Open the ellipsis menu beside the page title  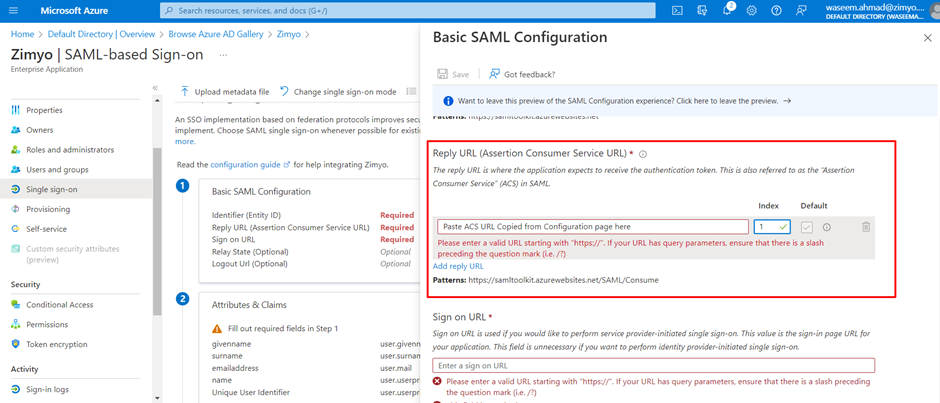coord(223,55)
